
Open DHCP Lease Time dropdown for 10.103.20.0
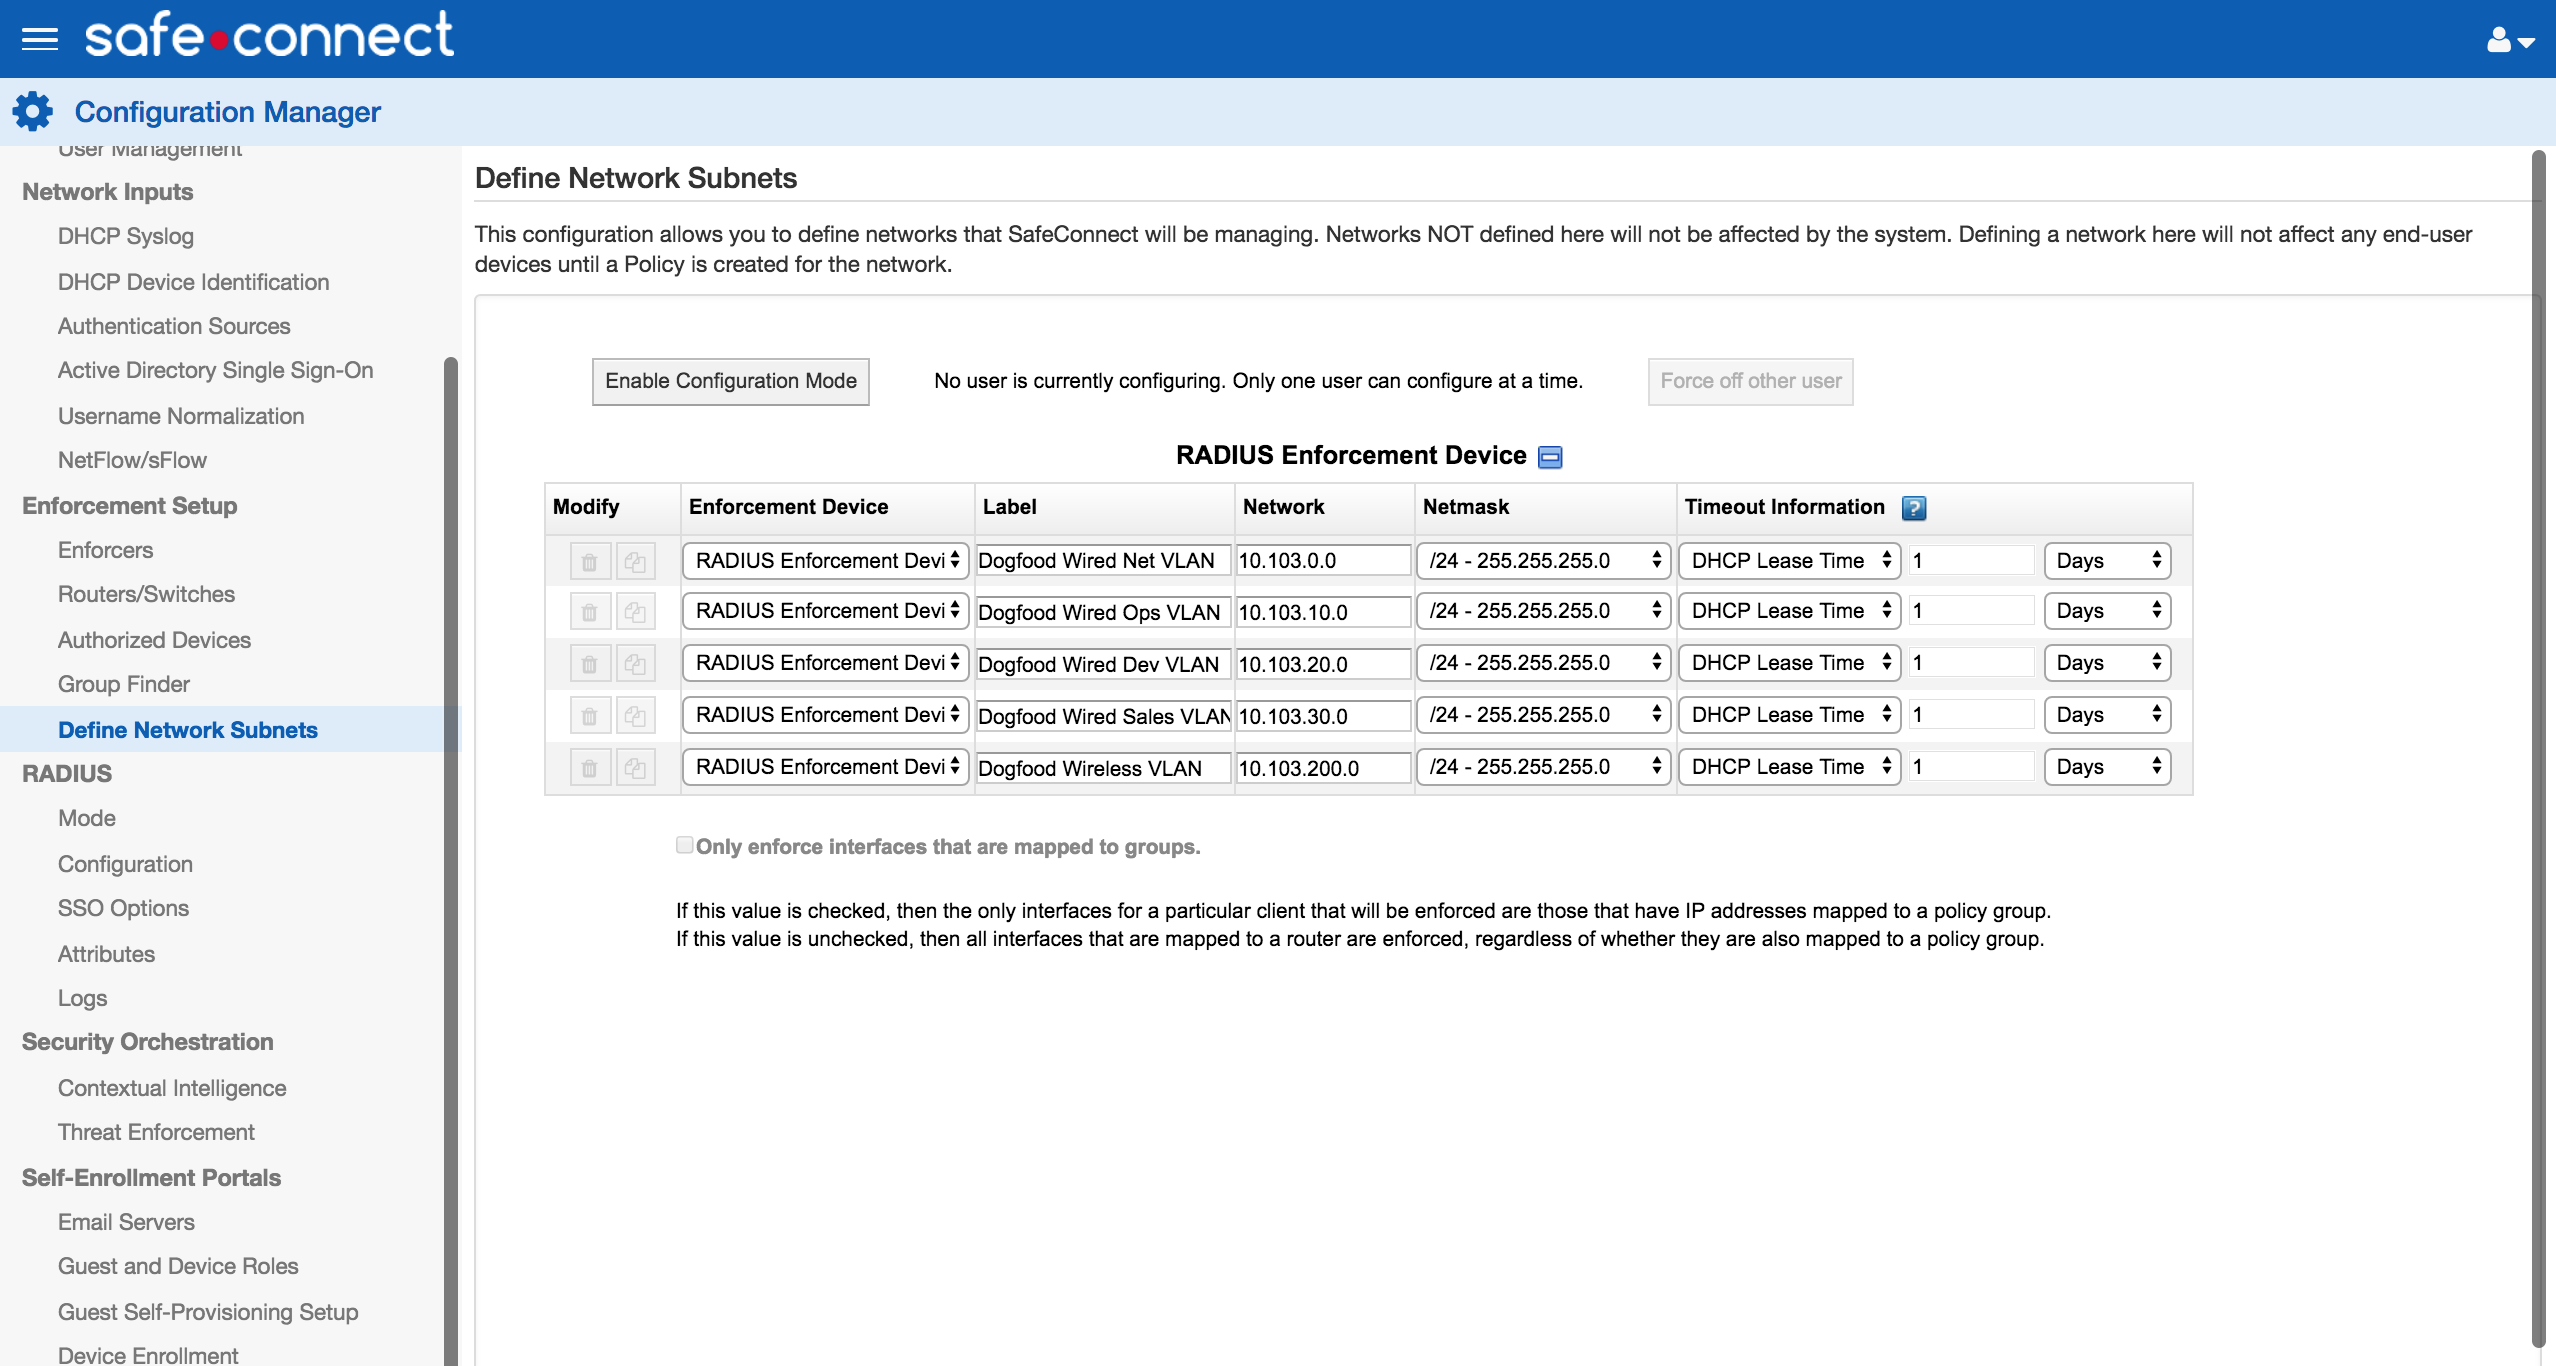click(x=1789, y=663)
